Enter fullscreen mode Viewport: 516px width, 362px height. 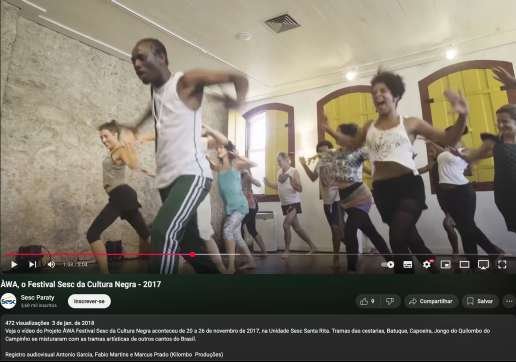click(502, 264)
